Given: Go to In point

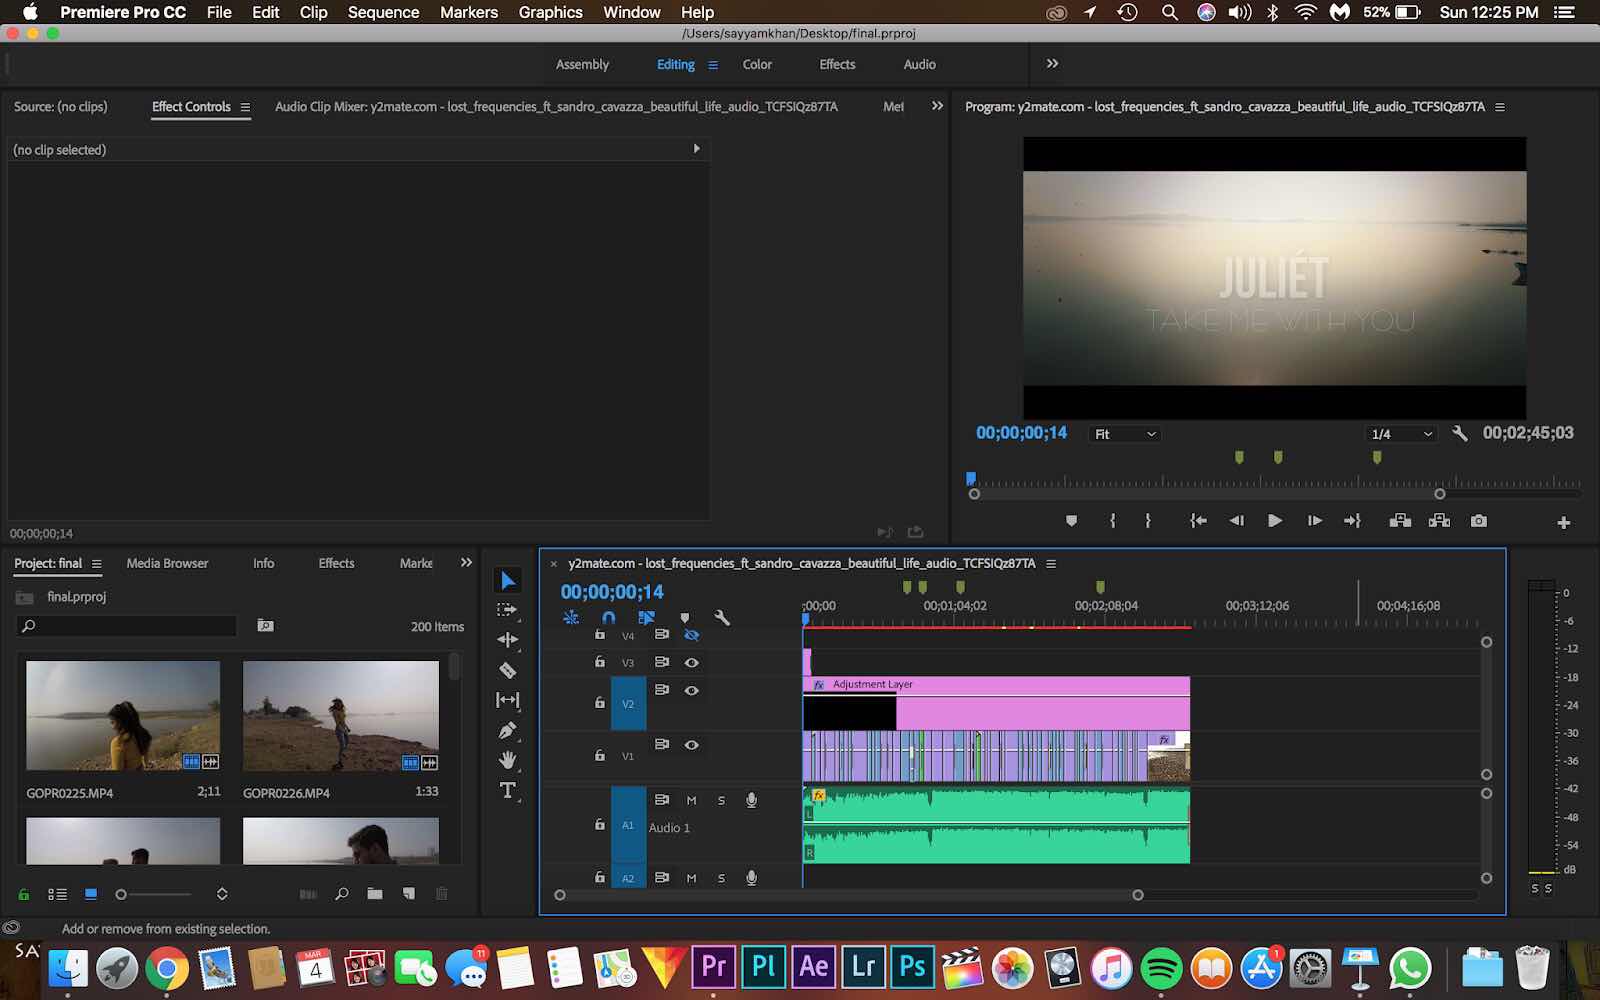Looking at the screenshot, I should tap(1198, 521).
